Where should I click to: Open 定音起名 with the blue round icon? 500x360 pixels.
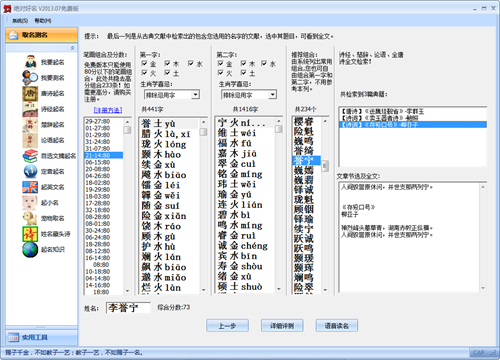(44, 171)
